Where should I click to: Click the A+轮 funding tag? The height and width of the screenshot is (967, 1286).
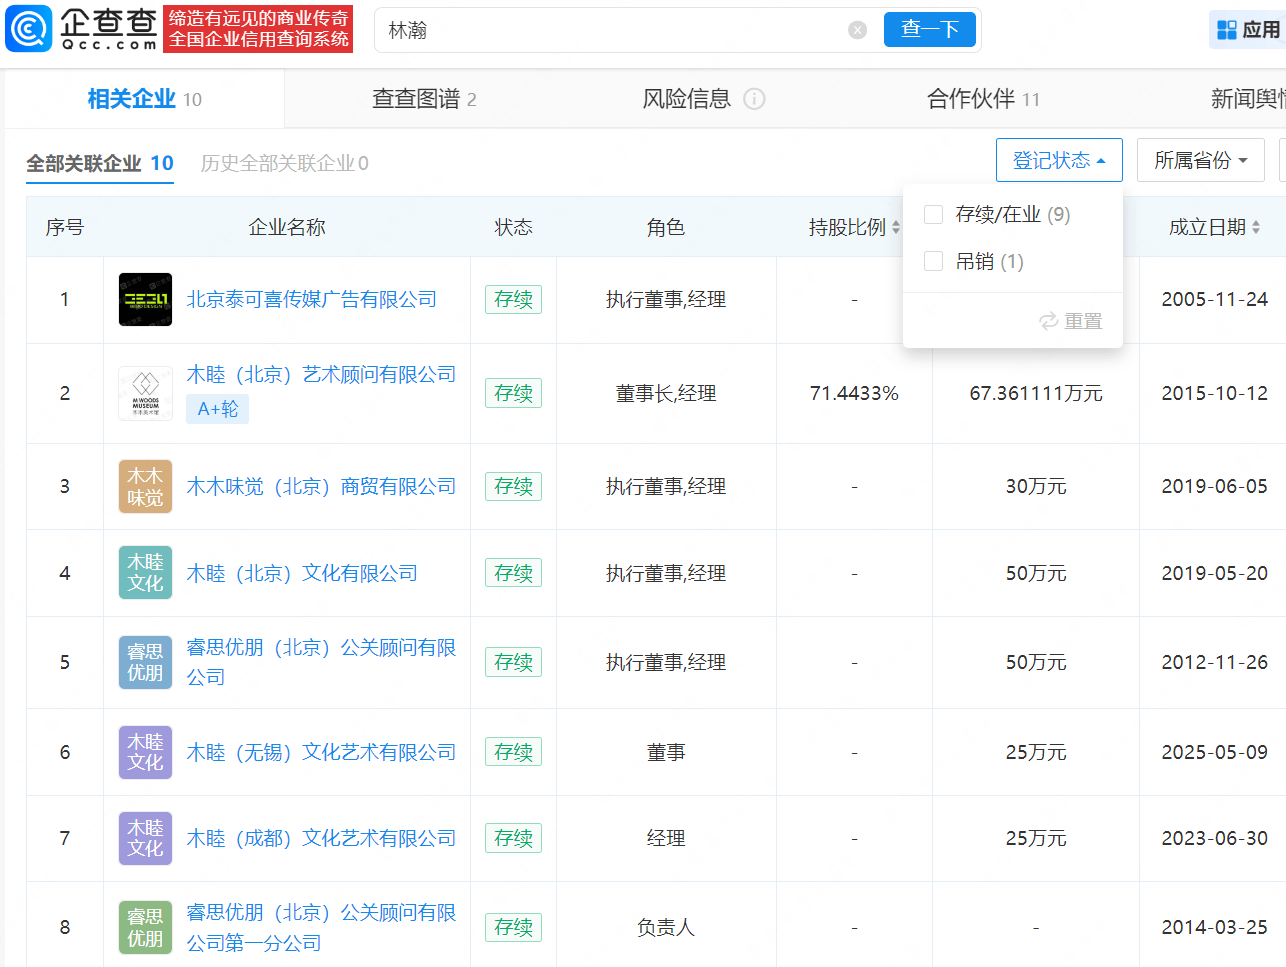(x=218, y=408)
